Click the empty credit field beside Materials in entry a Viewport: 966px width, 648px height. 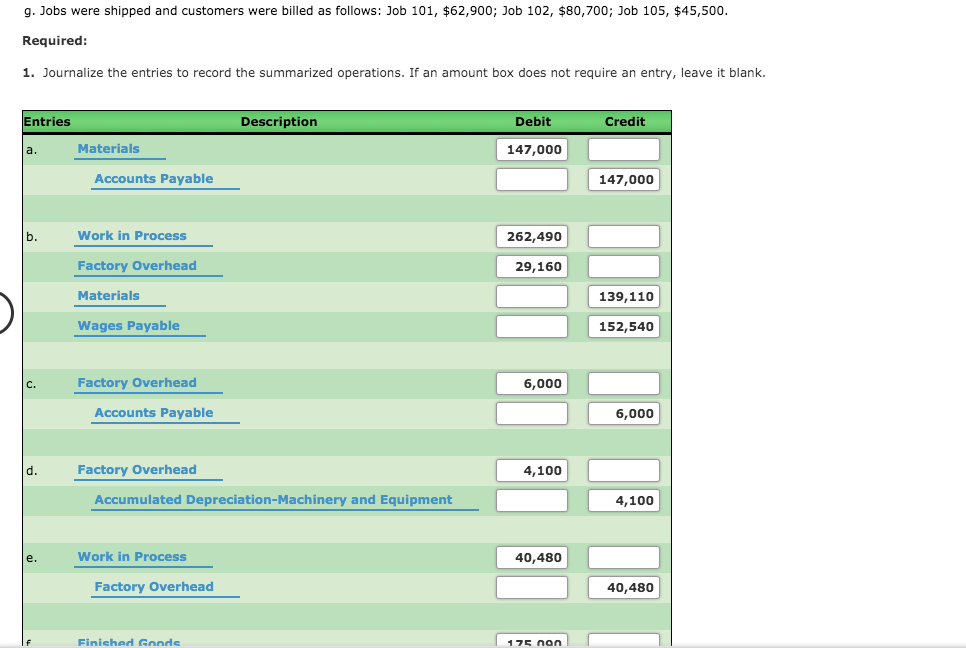click(x=623, y=148)
